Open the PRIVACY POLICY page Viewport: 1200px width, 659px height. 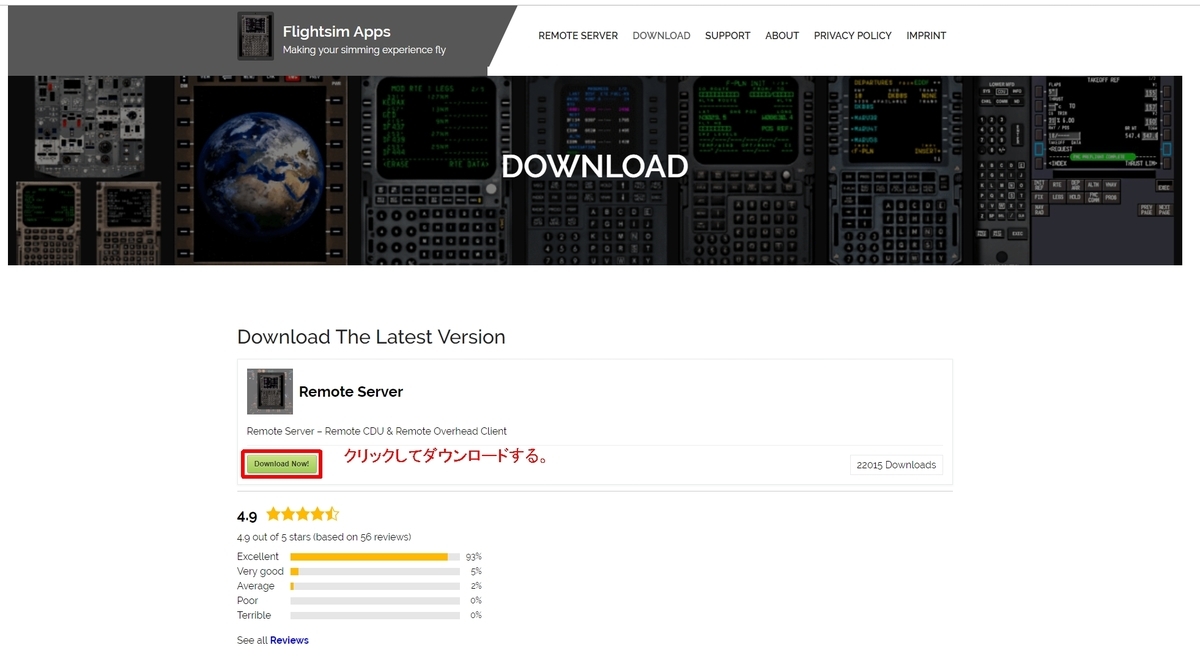tap(852, 36)
